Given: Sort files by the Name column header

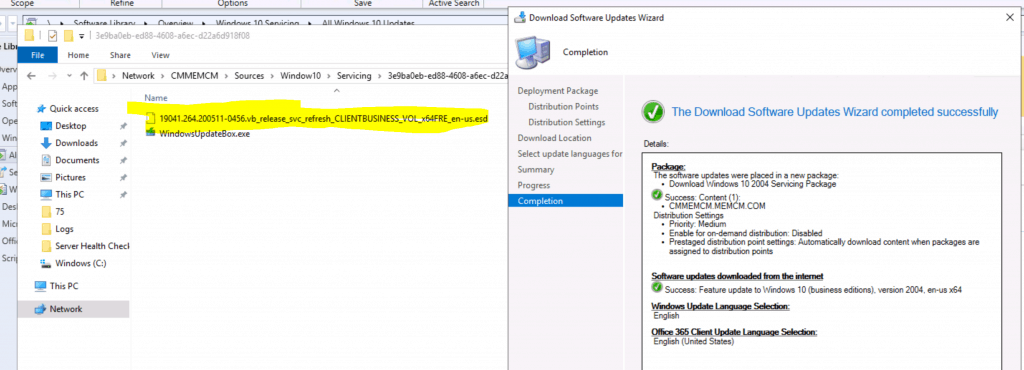Looking at the screenshot, I should click(x=156, y=98).
